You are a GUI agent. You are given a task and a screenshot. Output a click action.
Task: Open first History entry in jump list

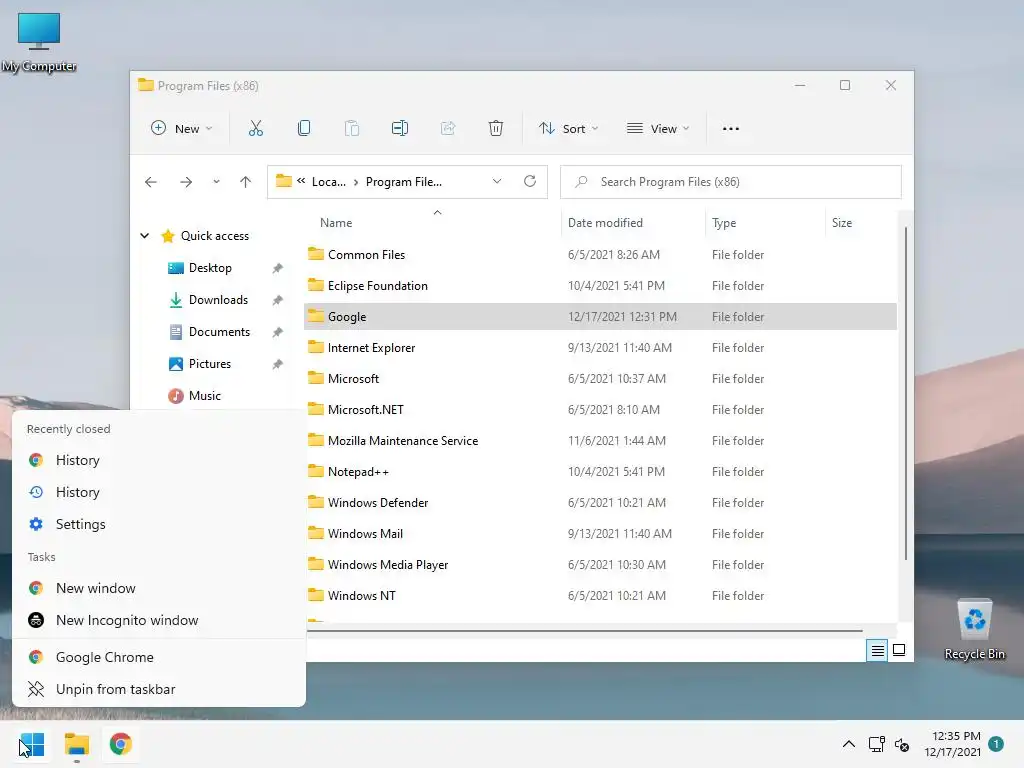tap(159, 460)
